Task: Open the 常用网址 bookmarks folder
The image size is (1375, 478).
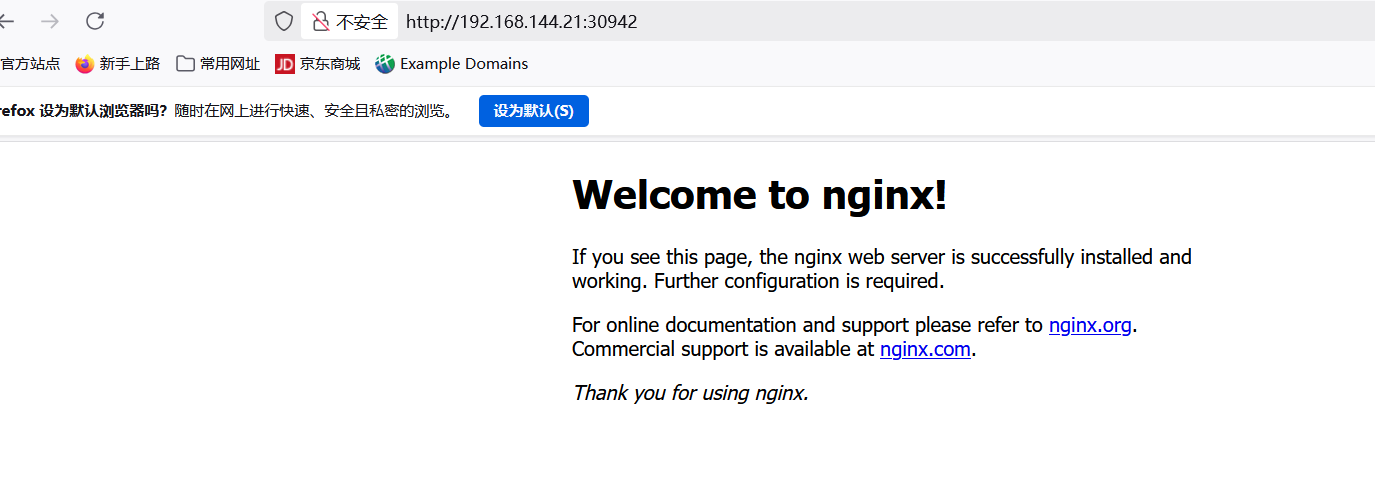Action: coord(218,64)
